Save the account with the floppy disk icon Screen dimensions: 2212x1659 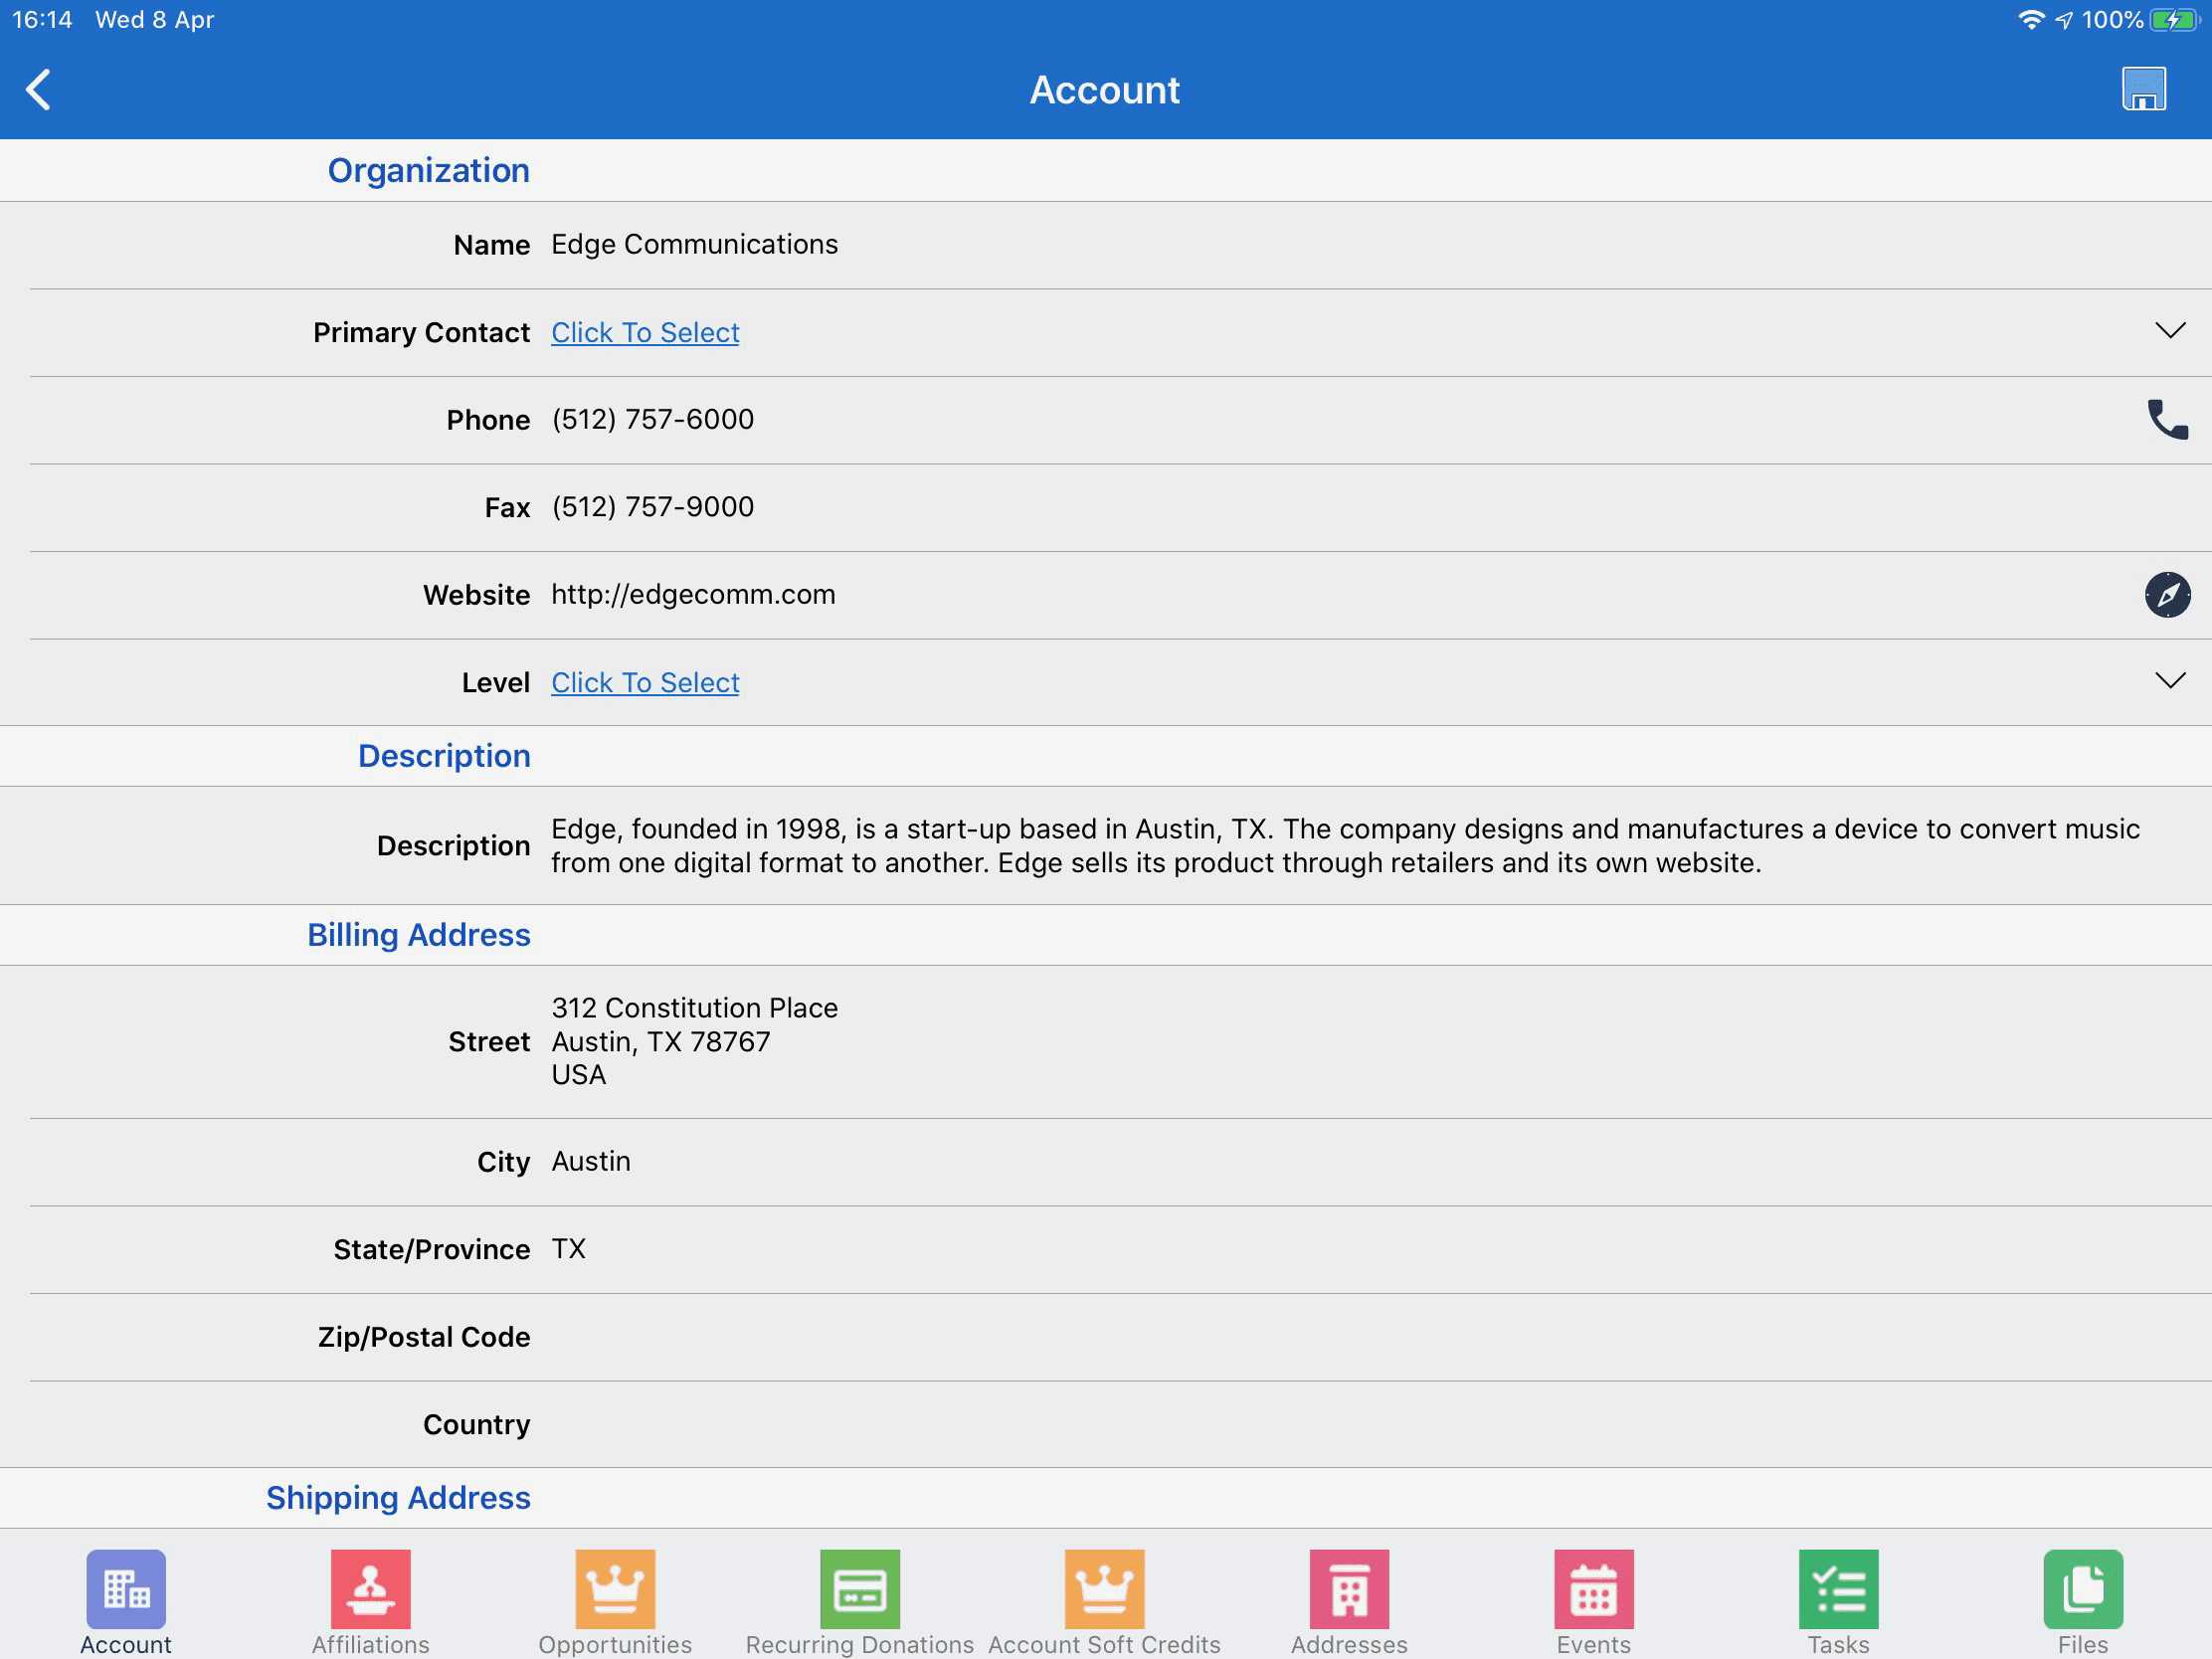2143,90
